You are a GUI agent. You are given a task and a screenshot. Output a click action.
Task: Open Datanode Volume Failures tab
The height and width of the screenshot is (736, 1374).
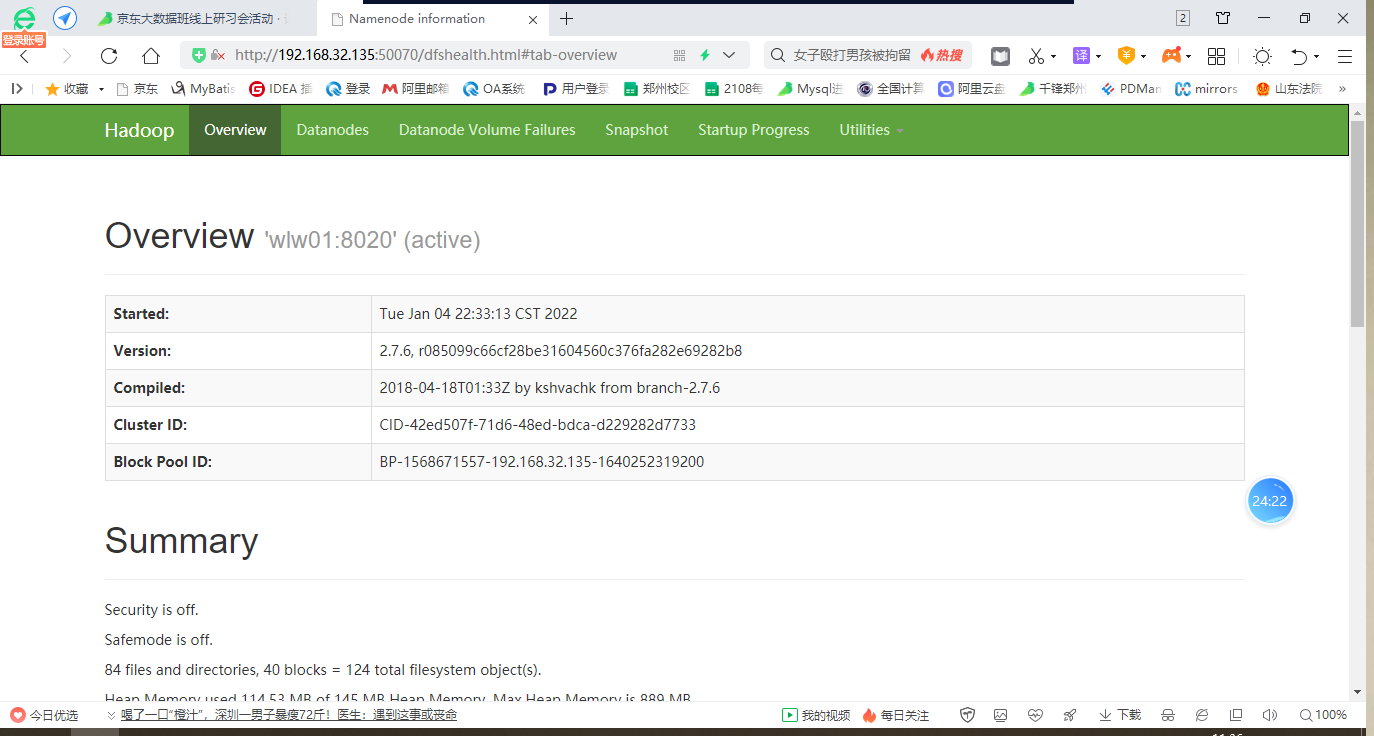coord(487,130)
